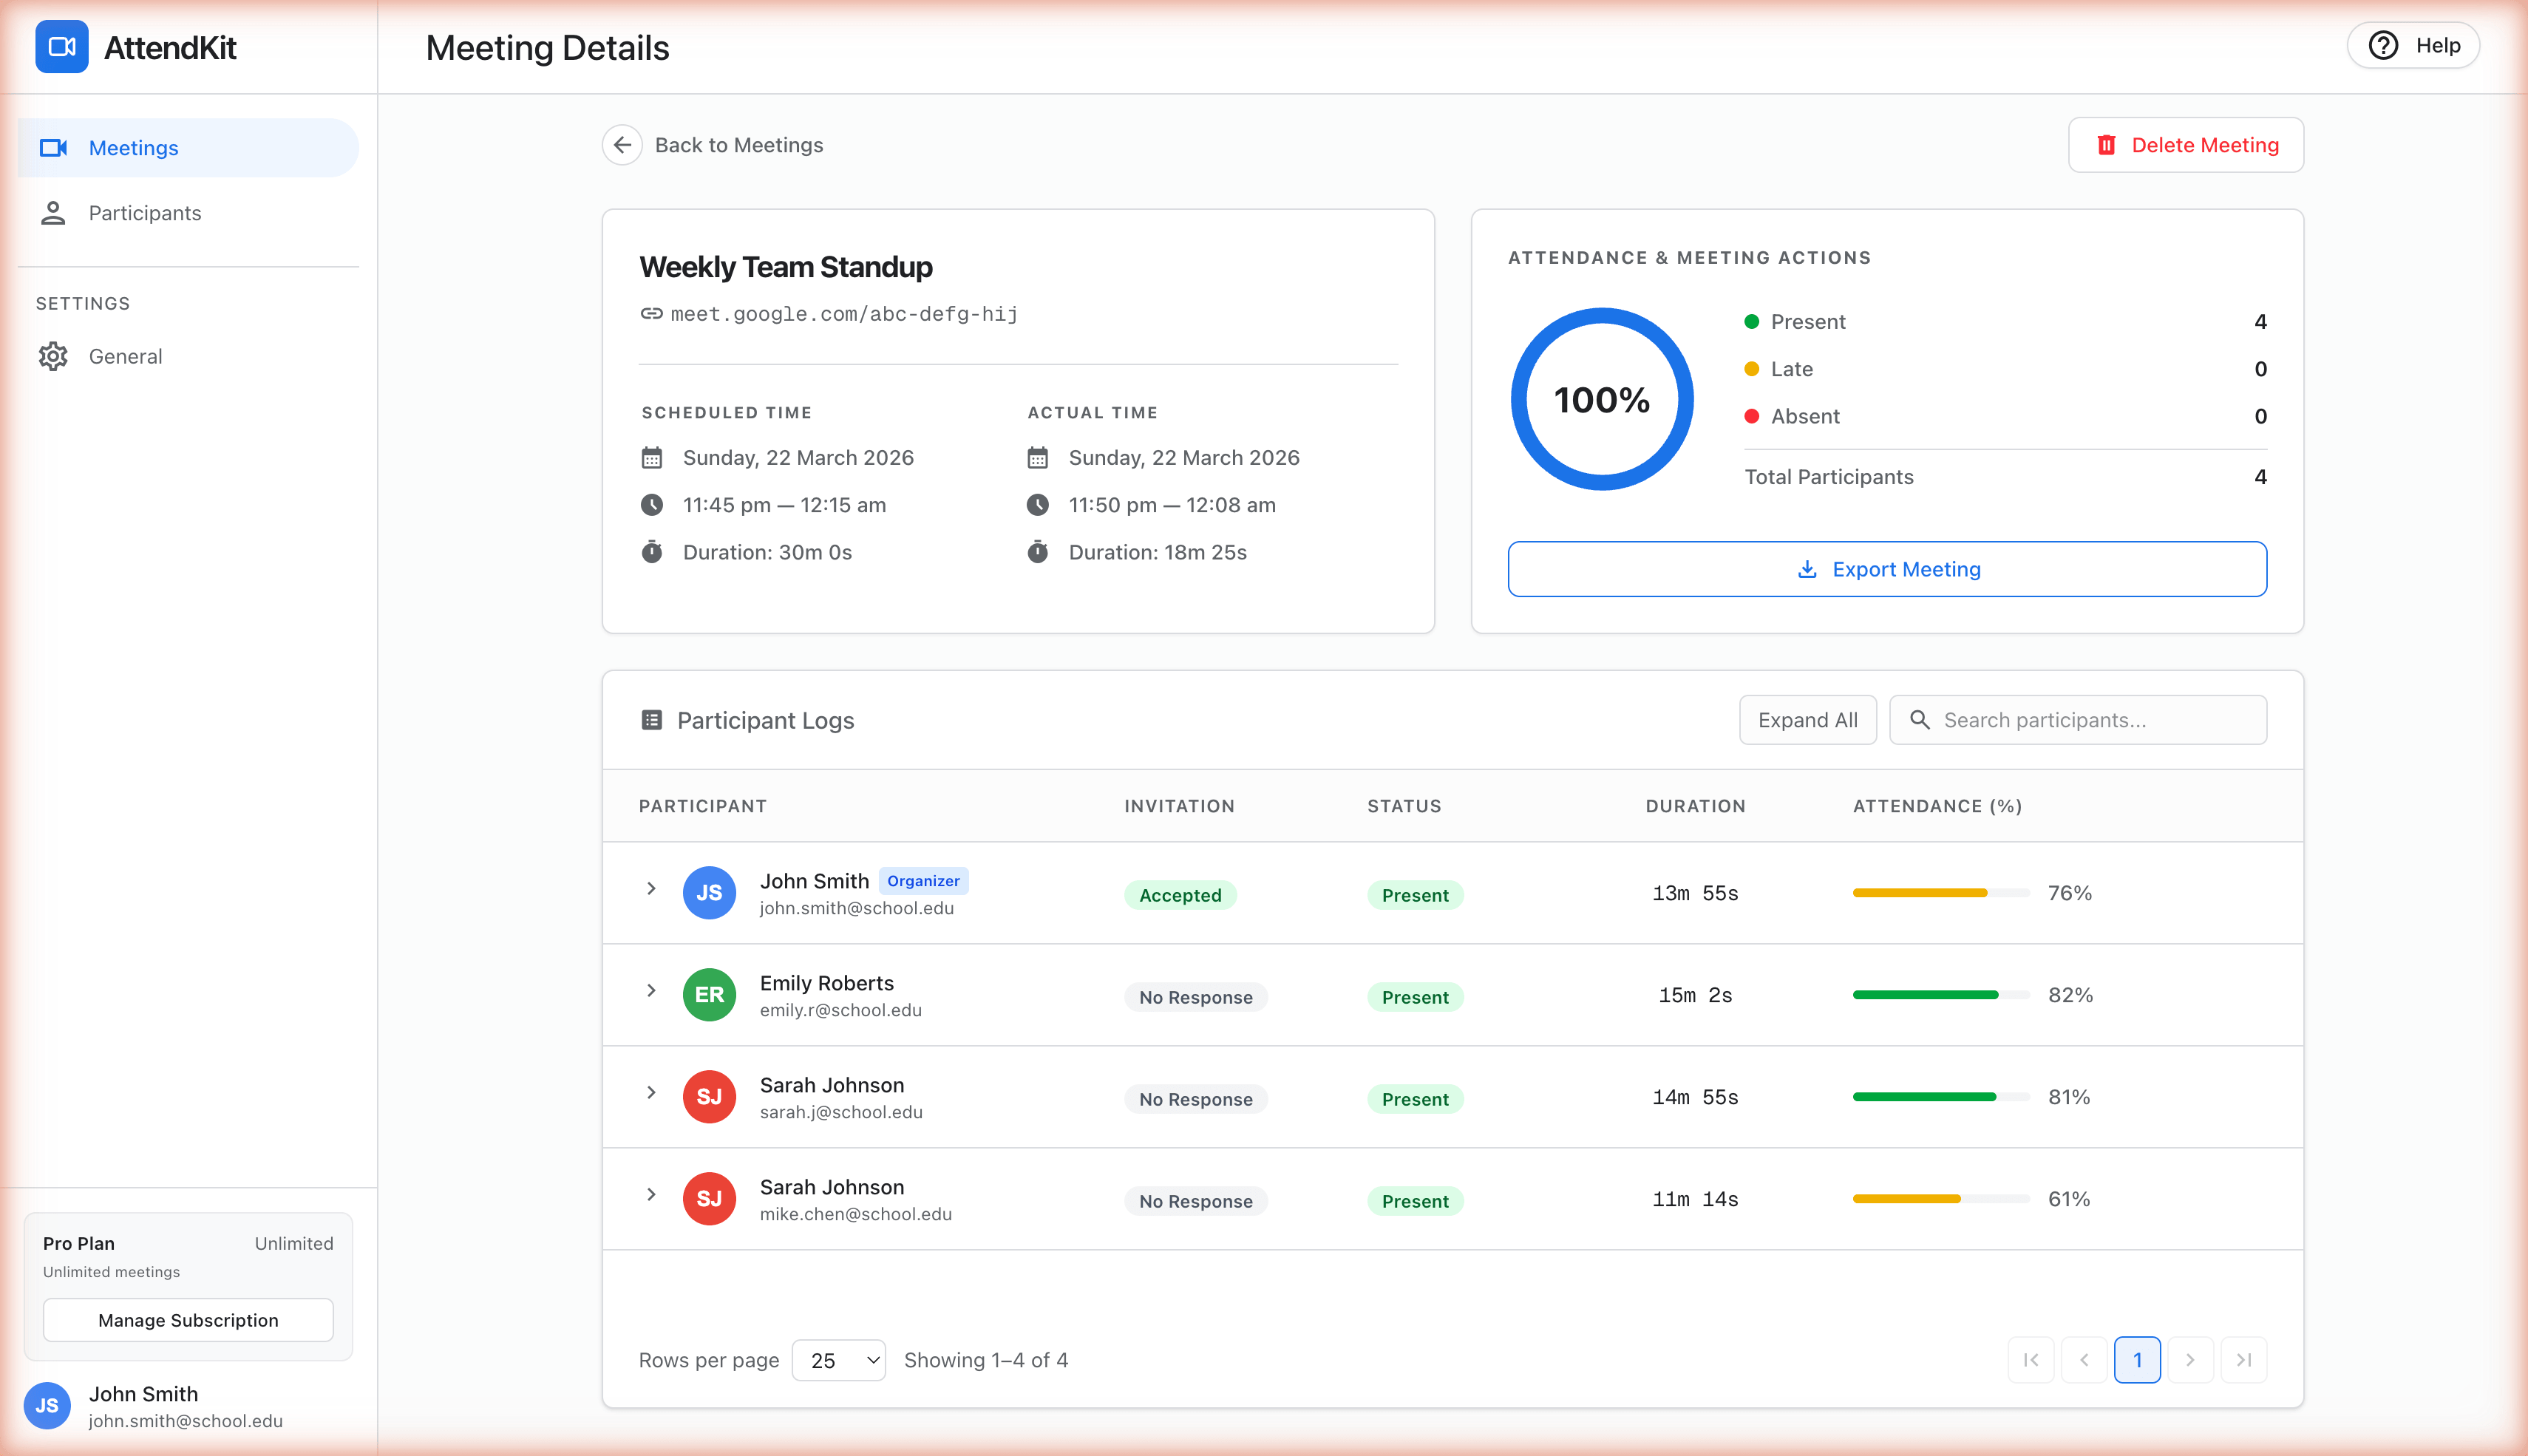Go to last page of logs
The width and height of the screenshot is (2528, 1456).
click(2244, 1360)
